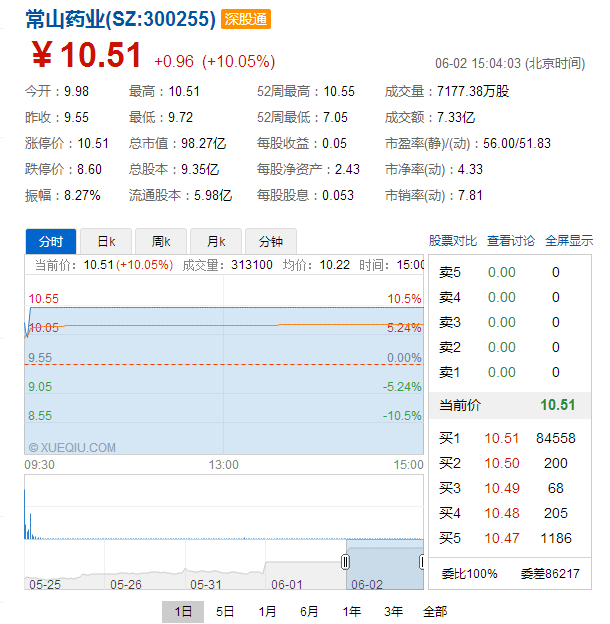610x624 pixels.
Task: Click stock title 常山药业(SZ:300255)
Action: coord(121,19)
